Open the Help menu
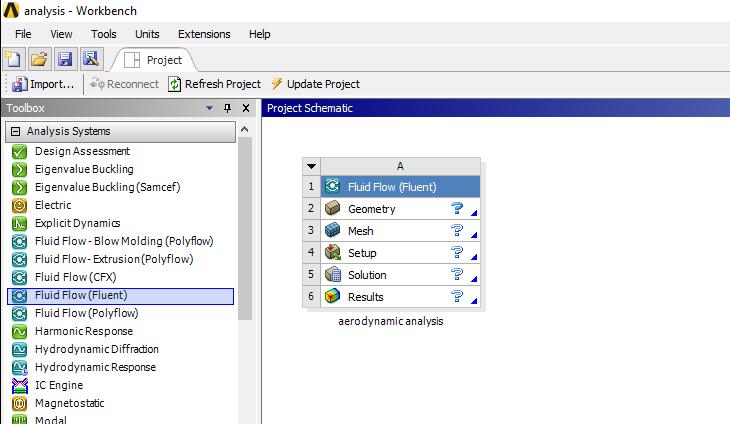The height and width of the screenshot is (424, 730). 259,34
